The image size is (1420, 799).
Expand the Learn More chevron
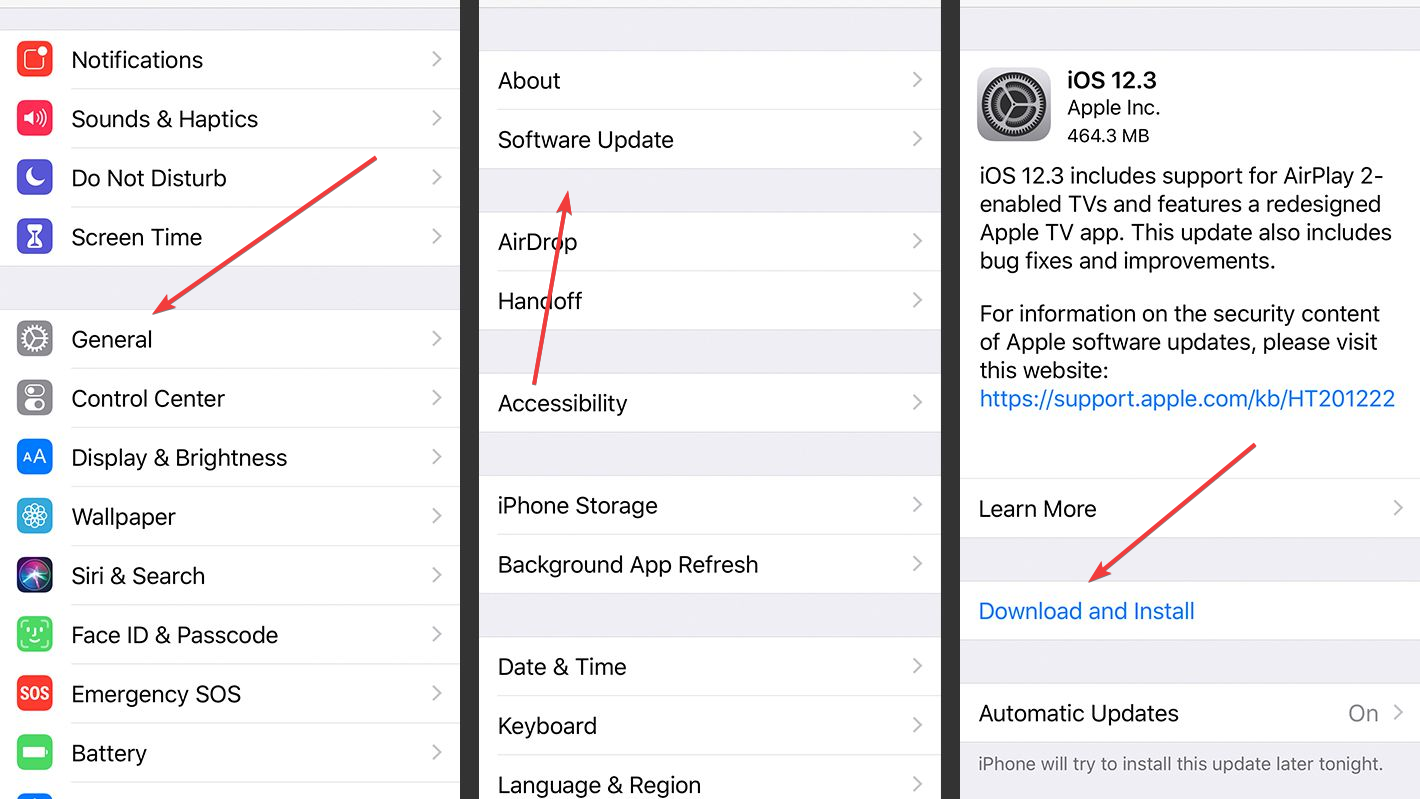(x=1398, y=508)
